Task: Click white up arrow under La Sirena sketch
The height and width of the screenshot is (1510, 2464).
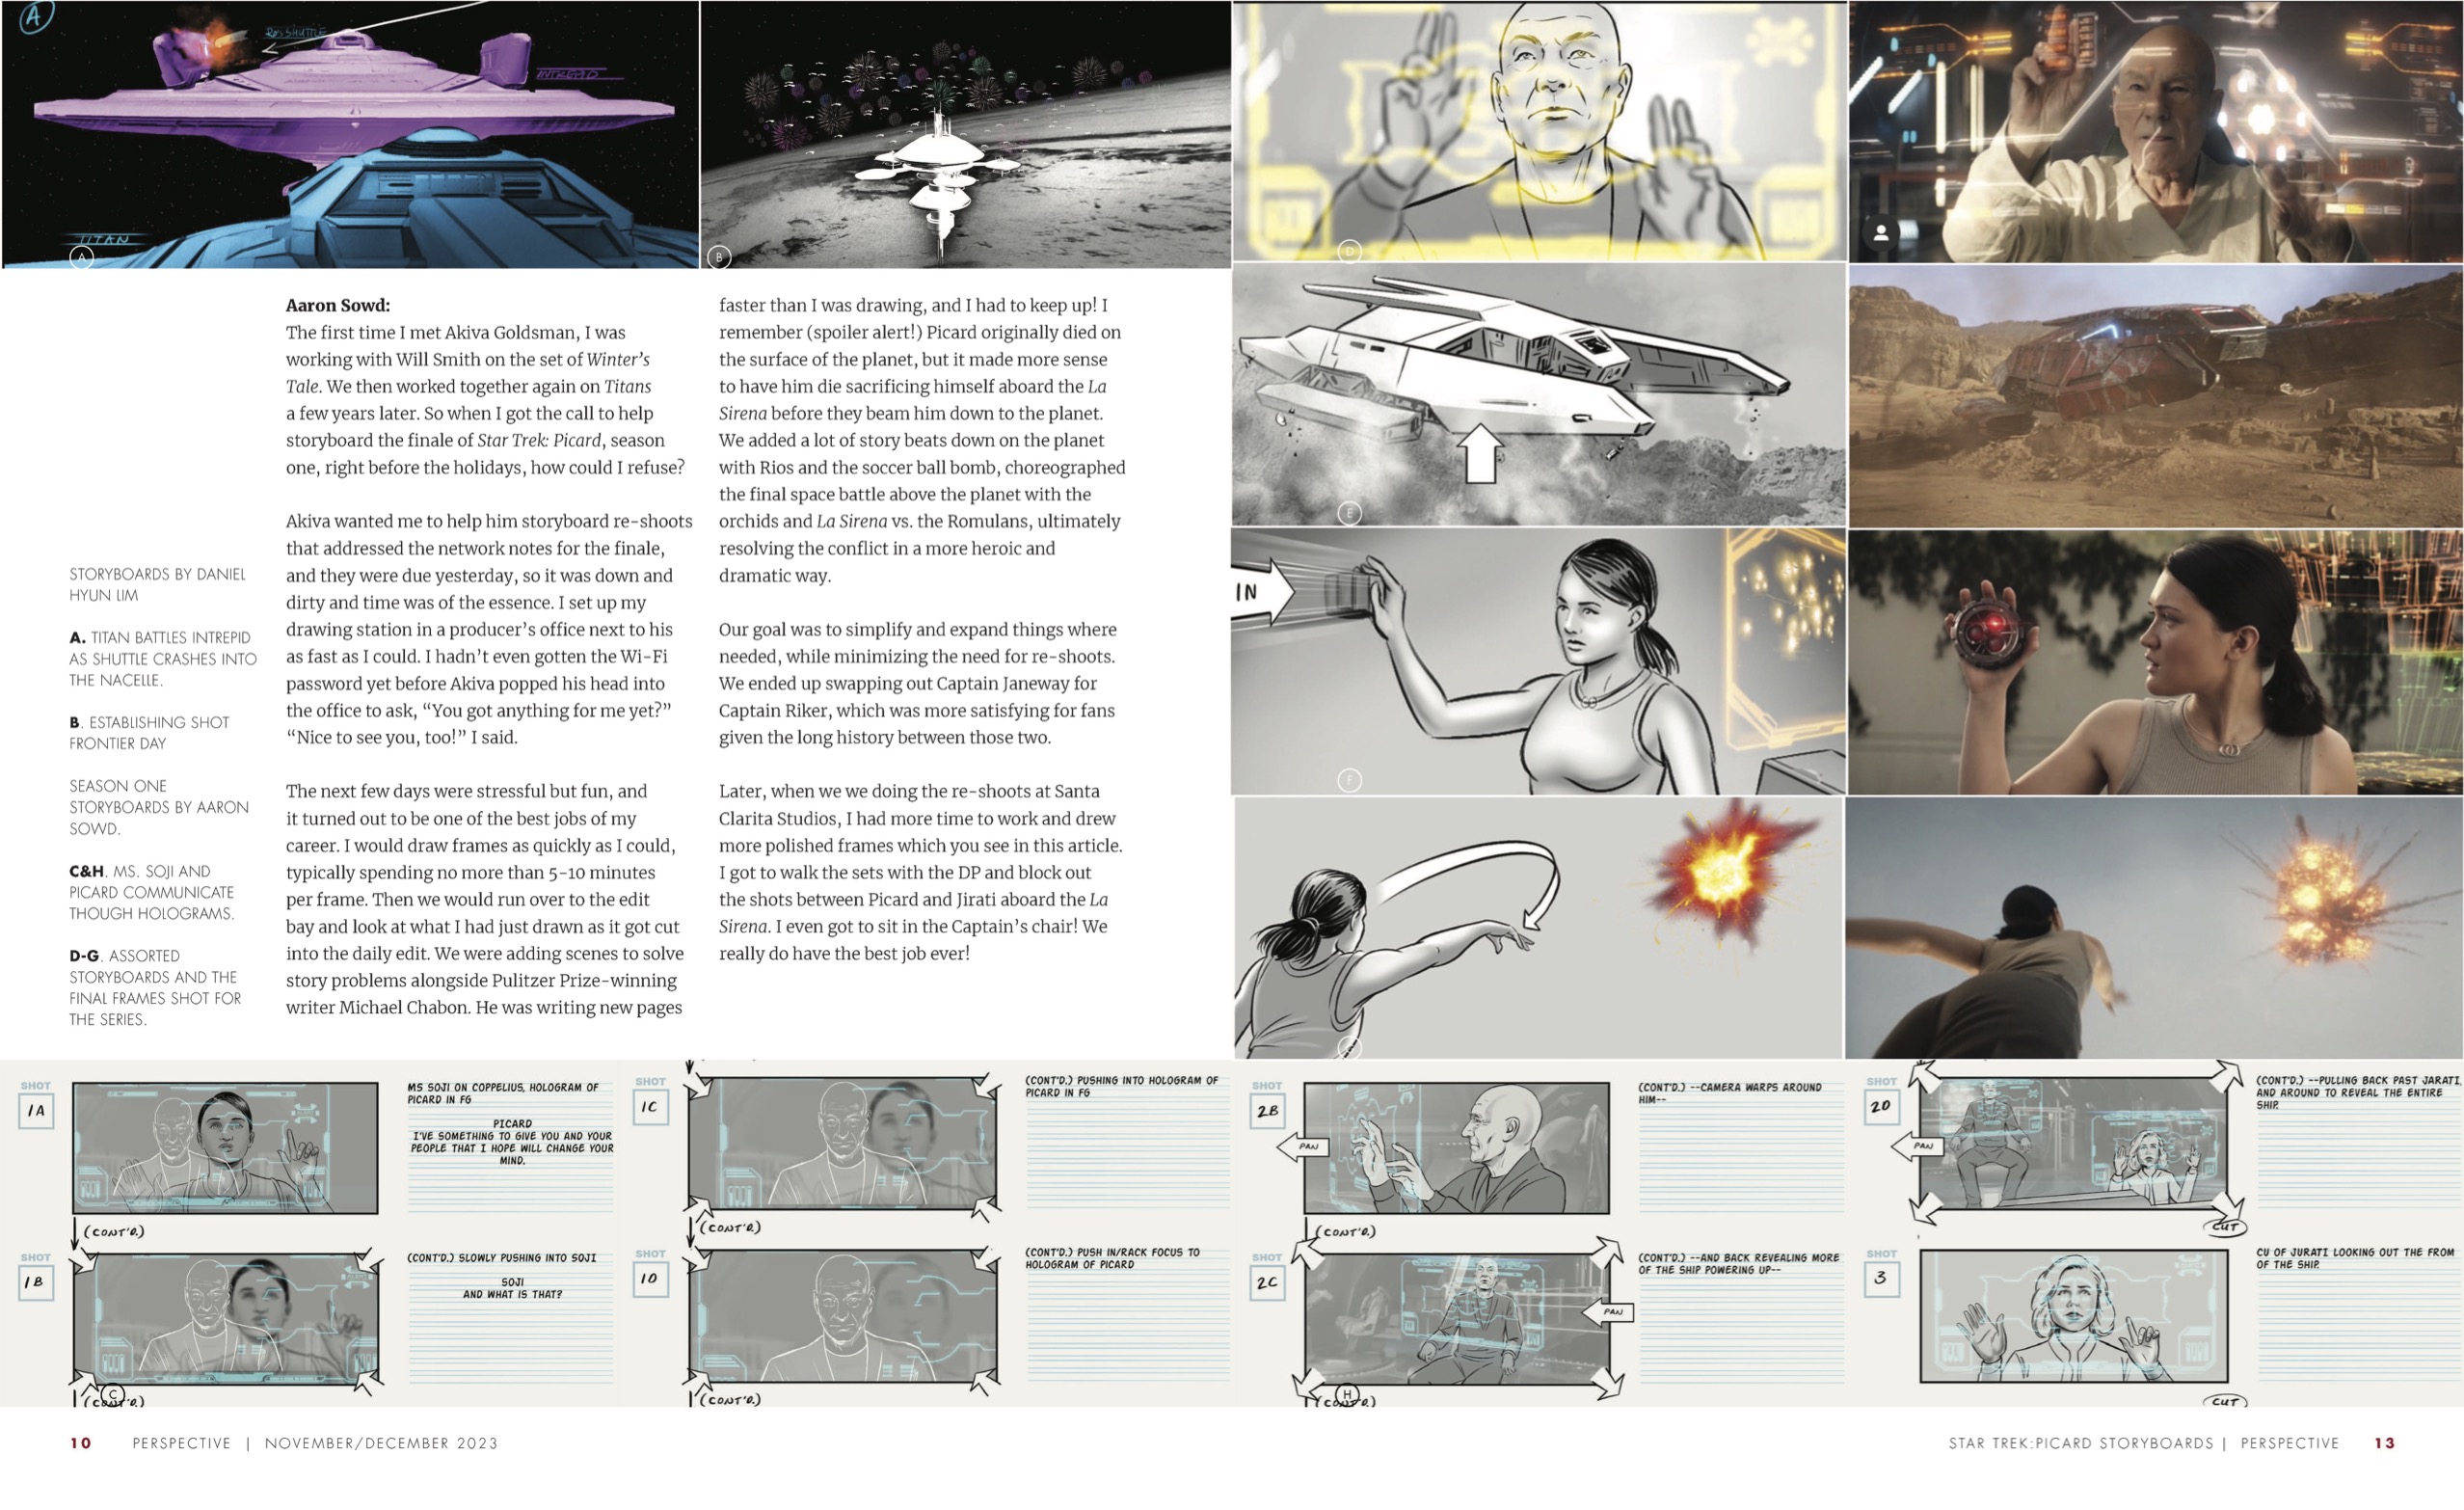Action: point(1480,453)
